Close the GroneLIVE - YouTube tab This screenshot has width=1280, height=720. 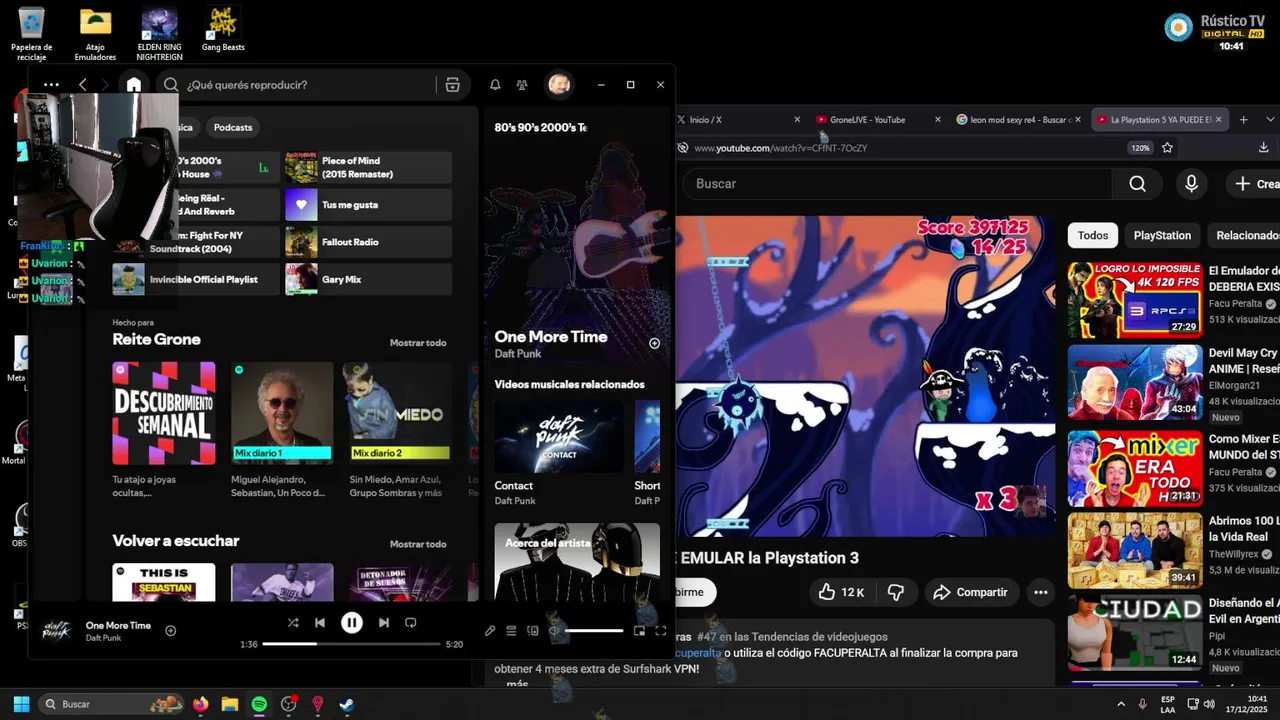click(x=938, y=120)
